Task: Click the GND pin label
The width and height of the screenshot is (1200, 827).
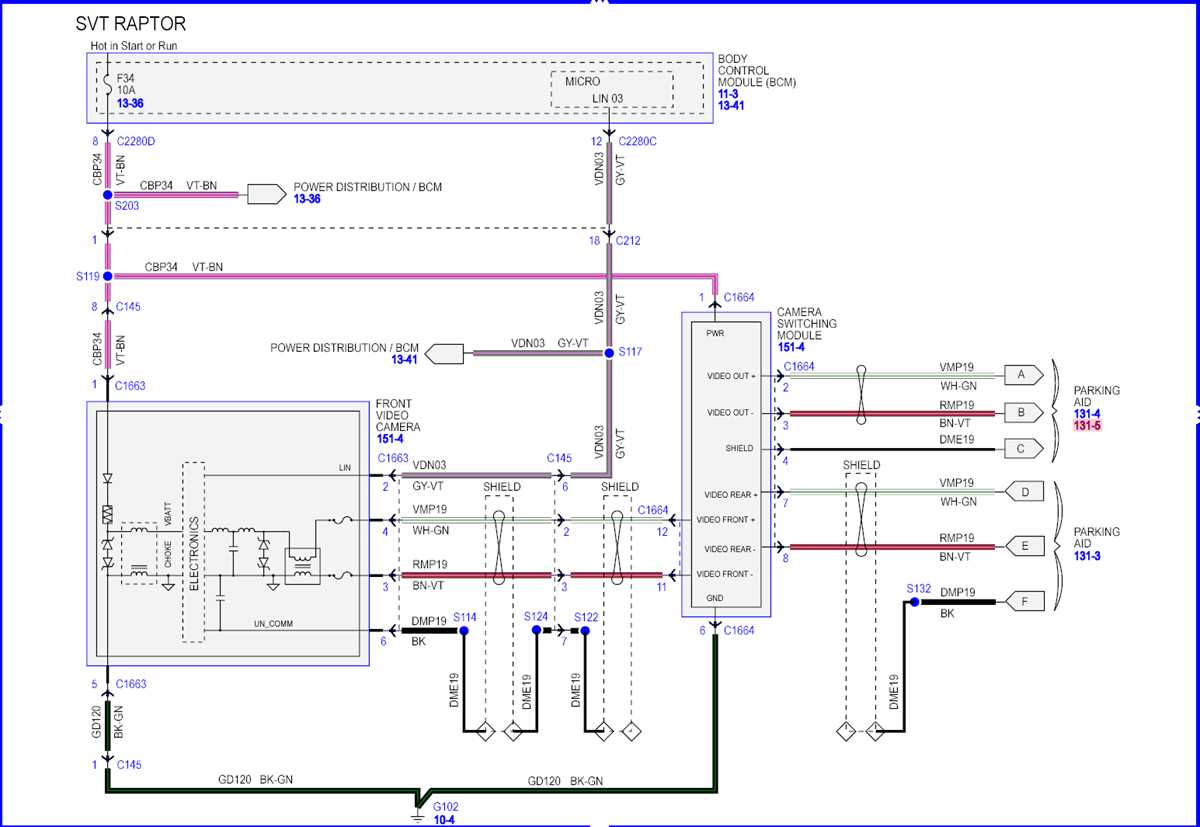Action: click(x=715, y=598)
